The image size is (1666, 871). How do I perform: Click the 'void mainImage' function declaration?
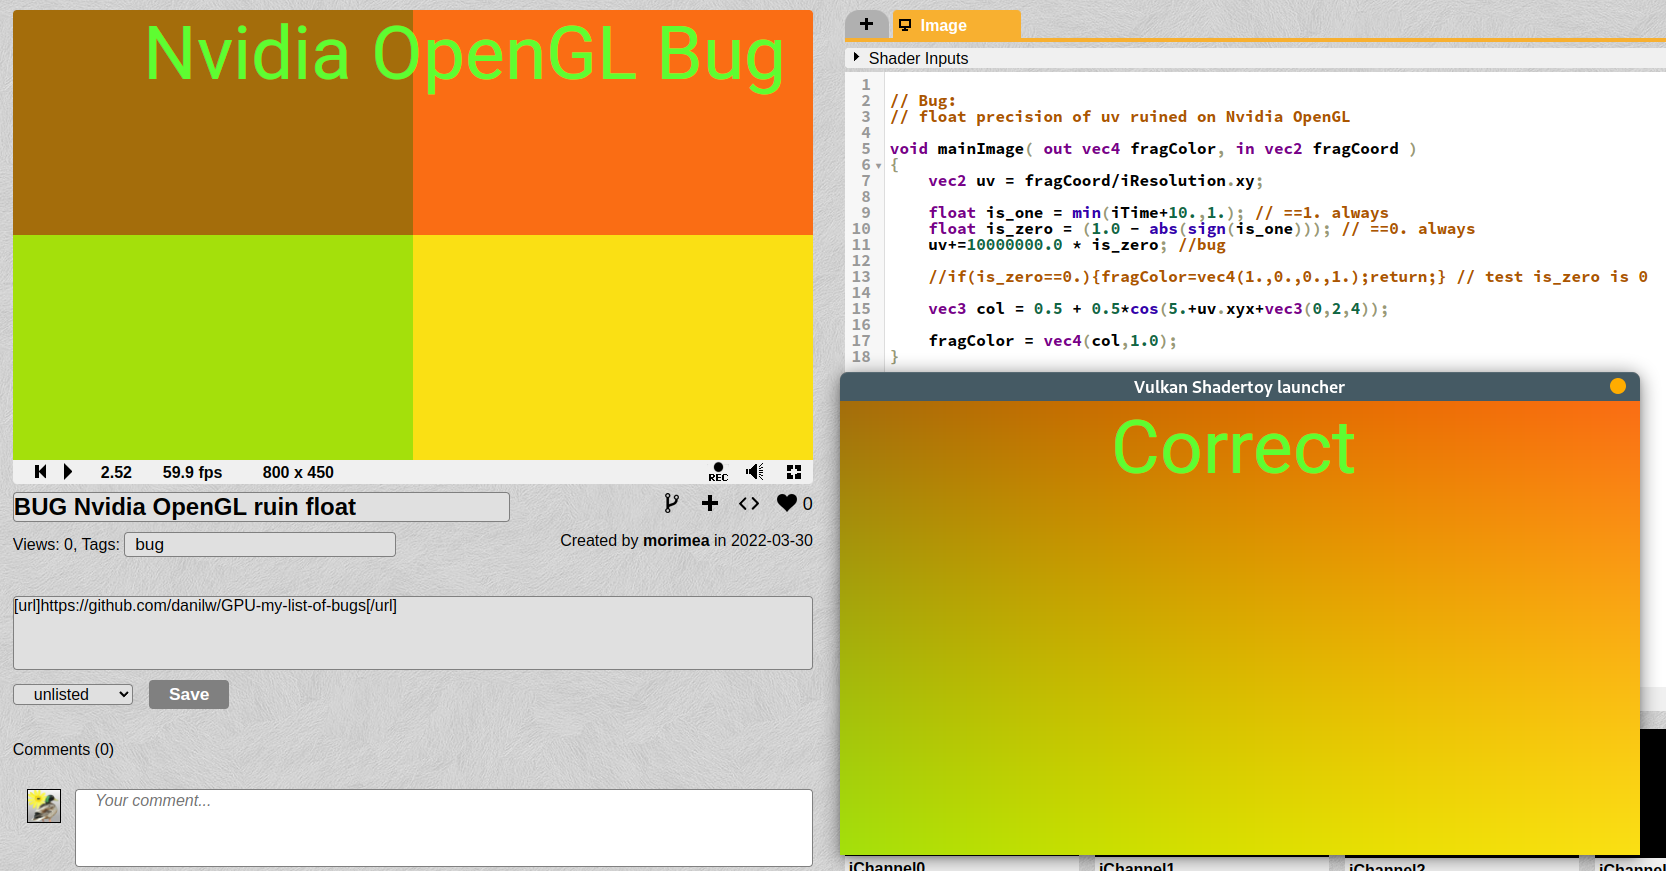pyautogui.click(x=1153, y=149)
